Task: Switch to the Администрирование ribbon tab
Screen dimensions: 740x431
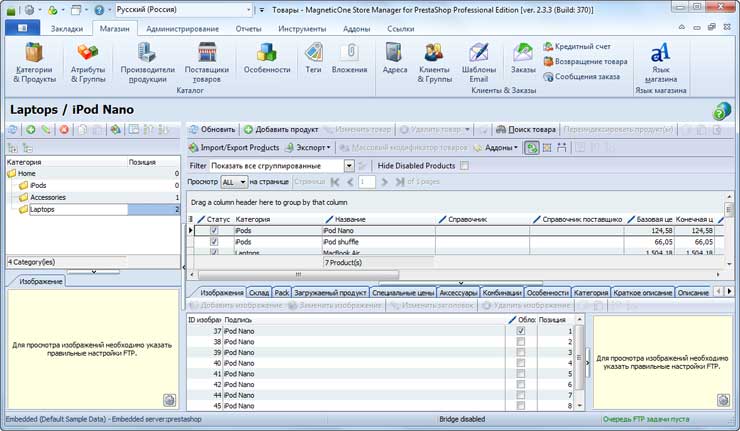Action: tap(183, 29)
